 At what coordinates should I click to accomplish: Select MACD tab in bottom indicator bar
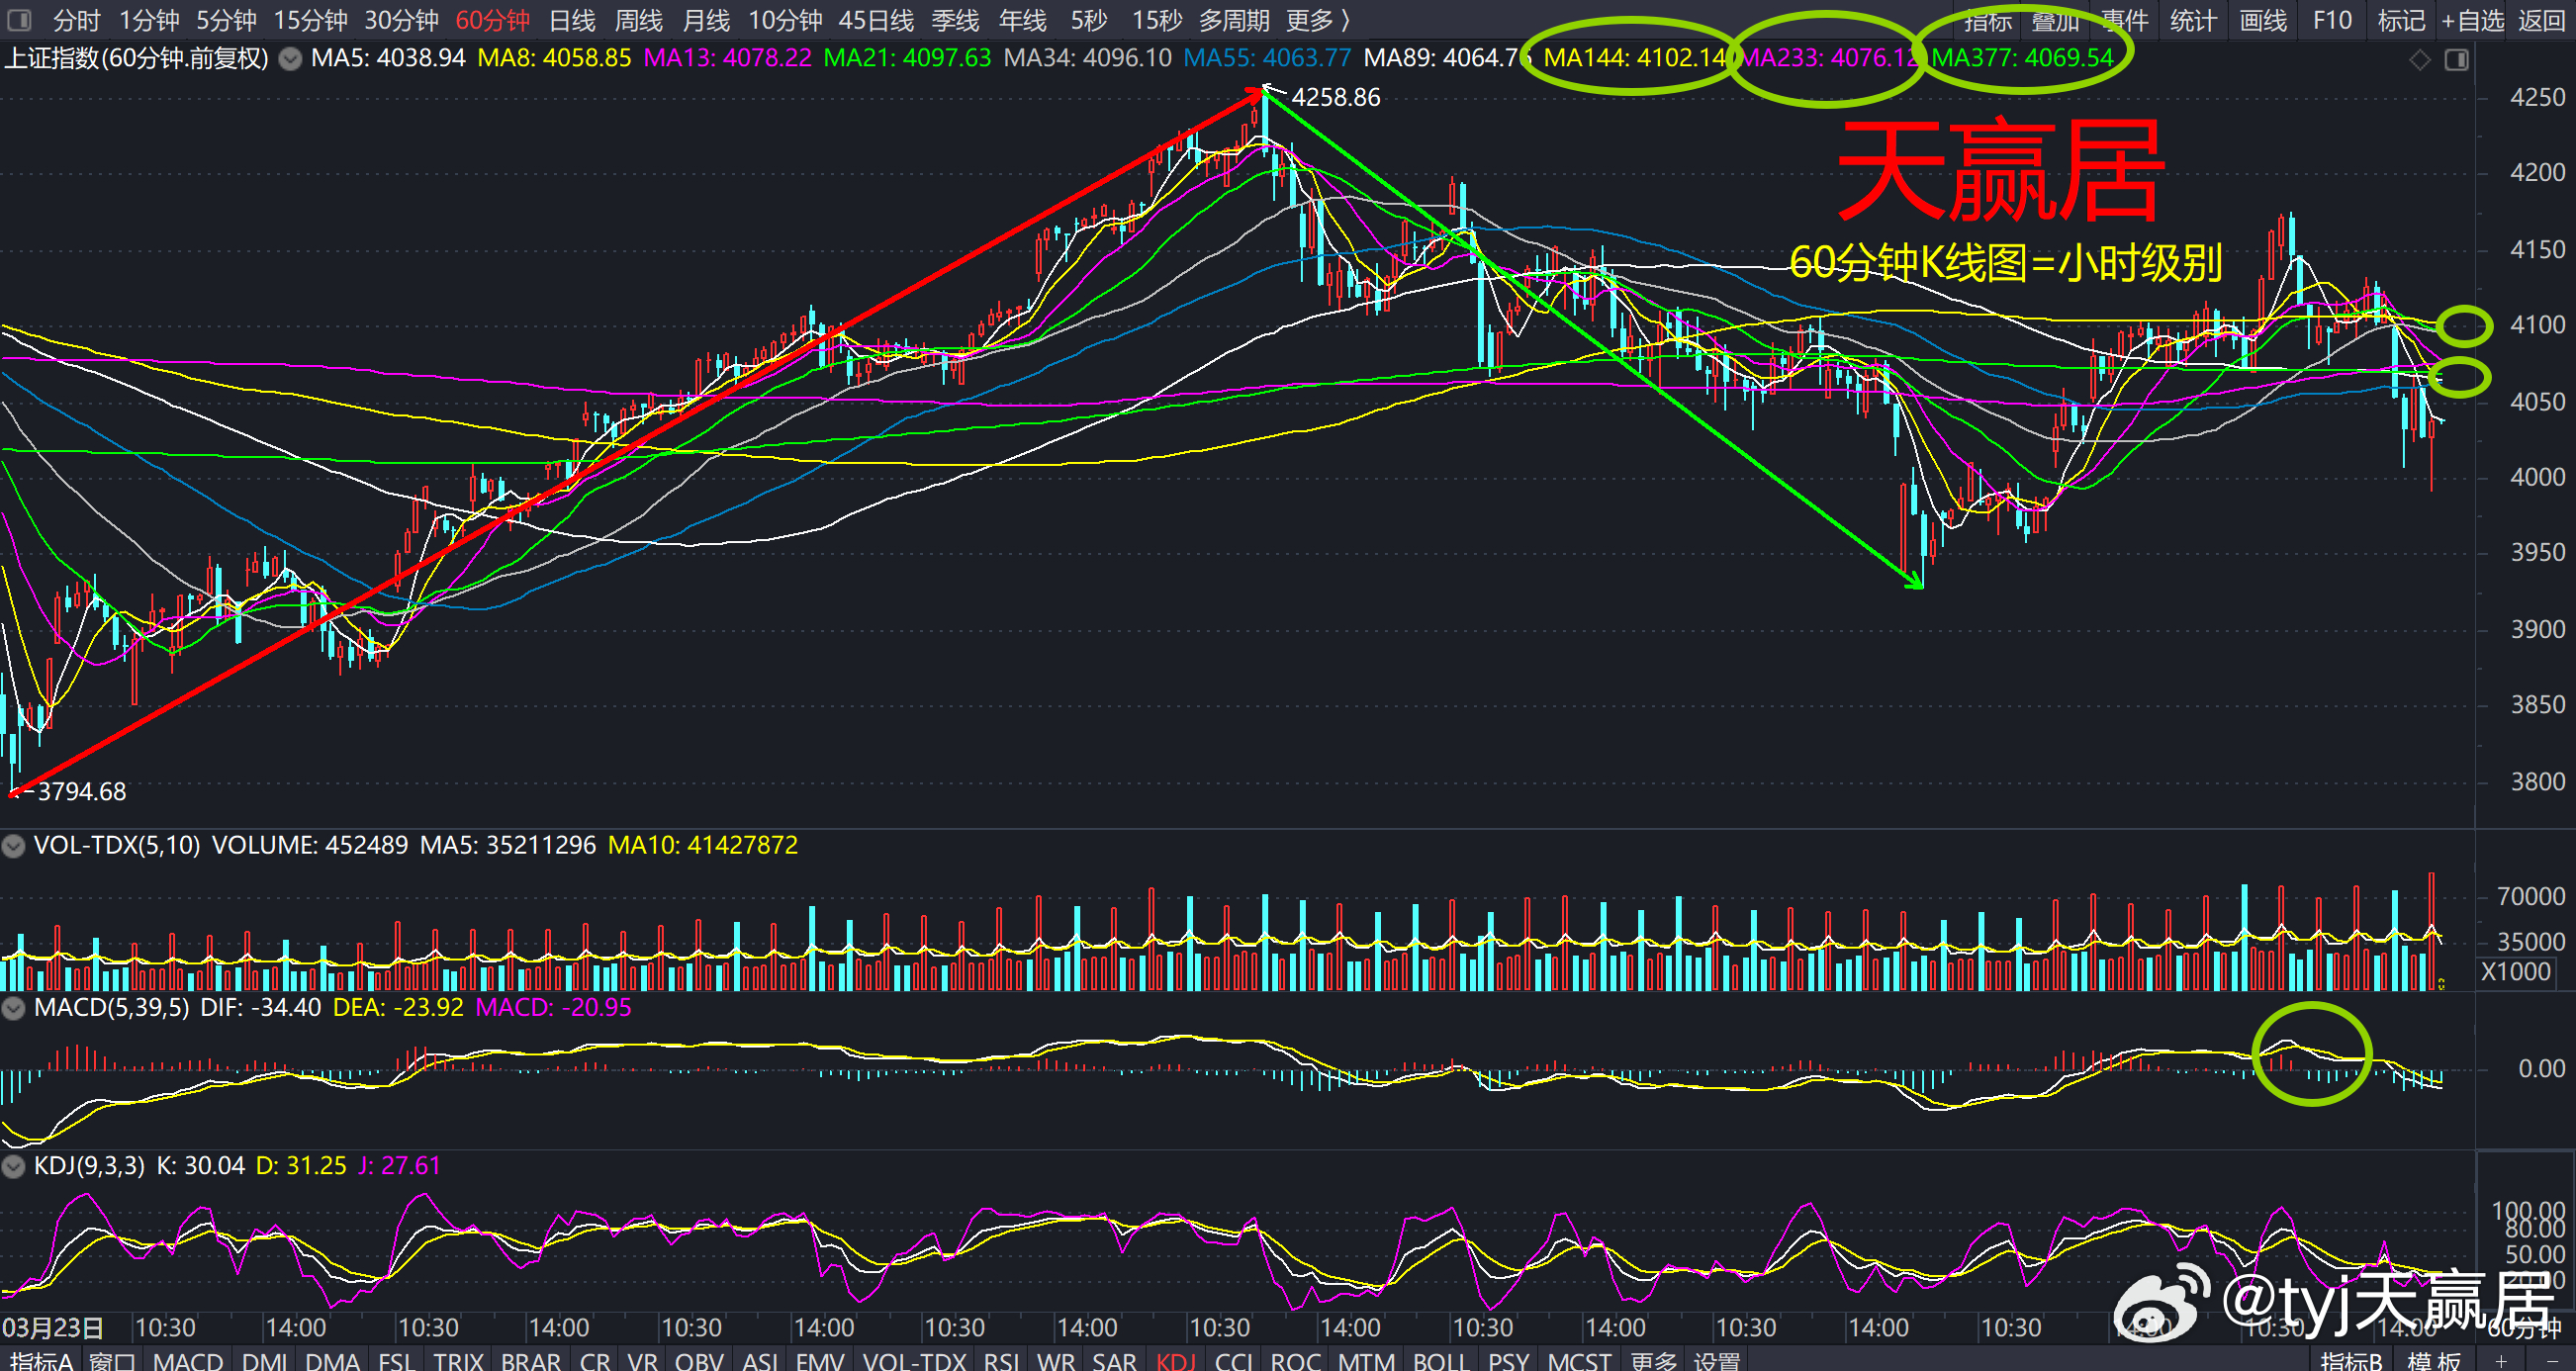188,1360
